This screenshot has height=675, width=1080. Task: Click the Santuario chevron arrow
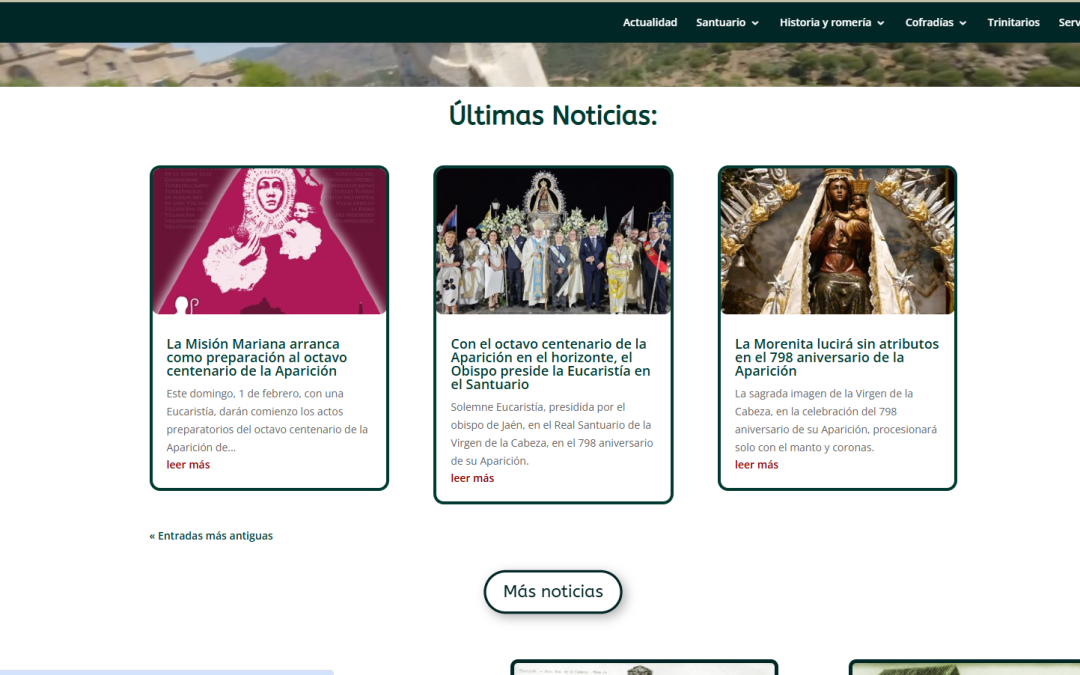755,23
